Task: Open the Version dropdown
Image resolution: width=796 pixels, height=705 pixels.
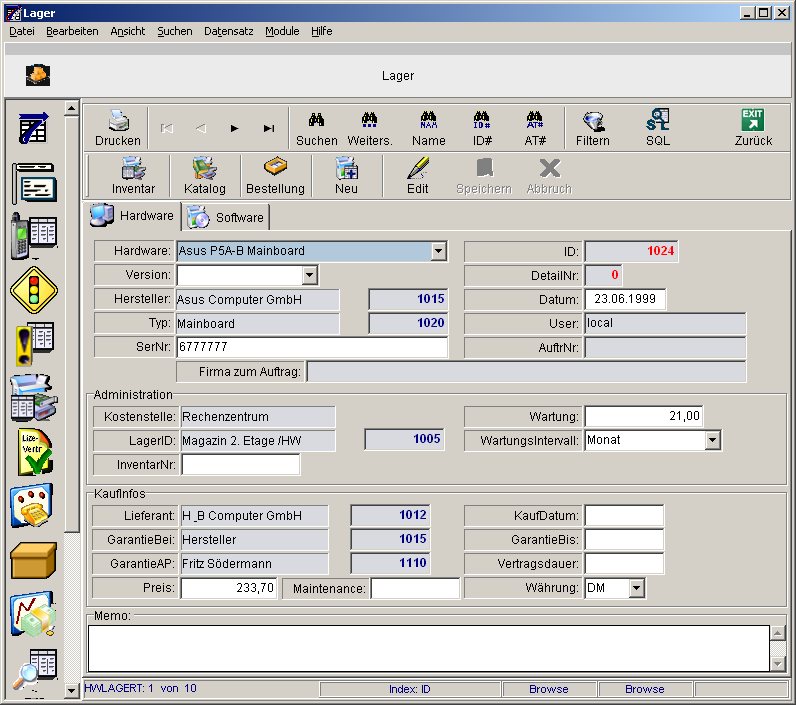Action: coord(309,275)
